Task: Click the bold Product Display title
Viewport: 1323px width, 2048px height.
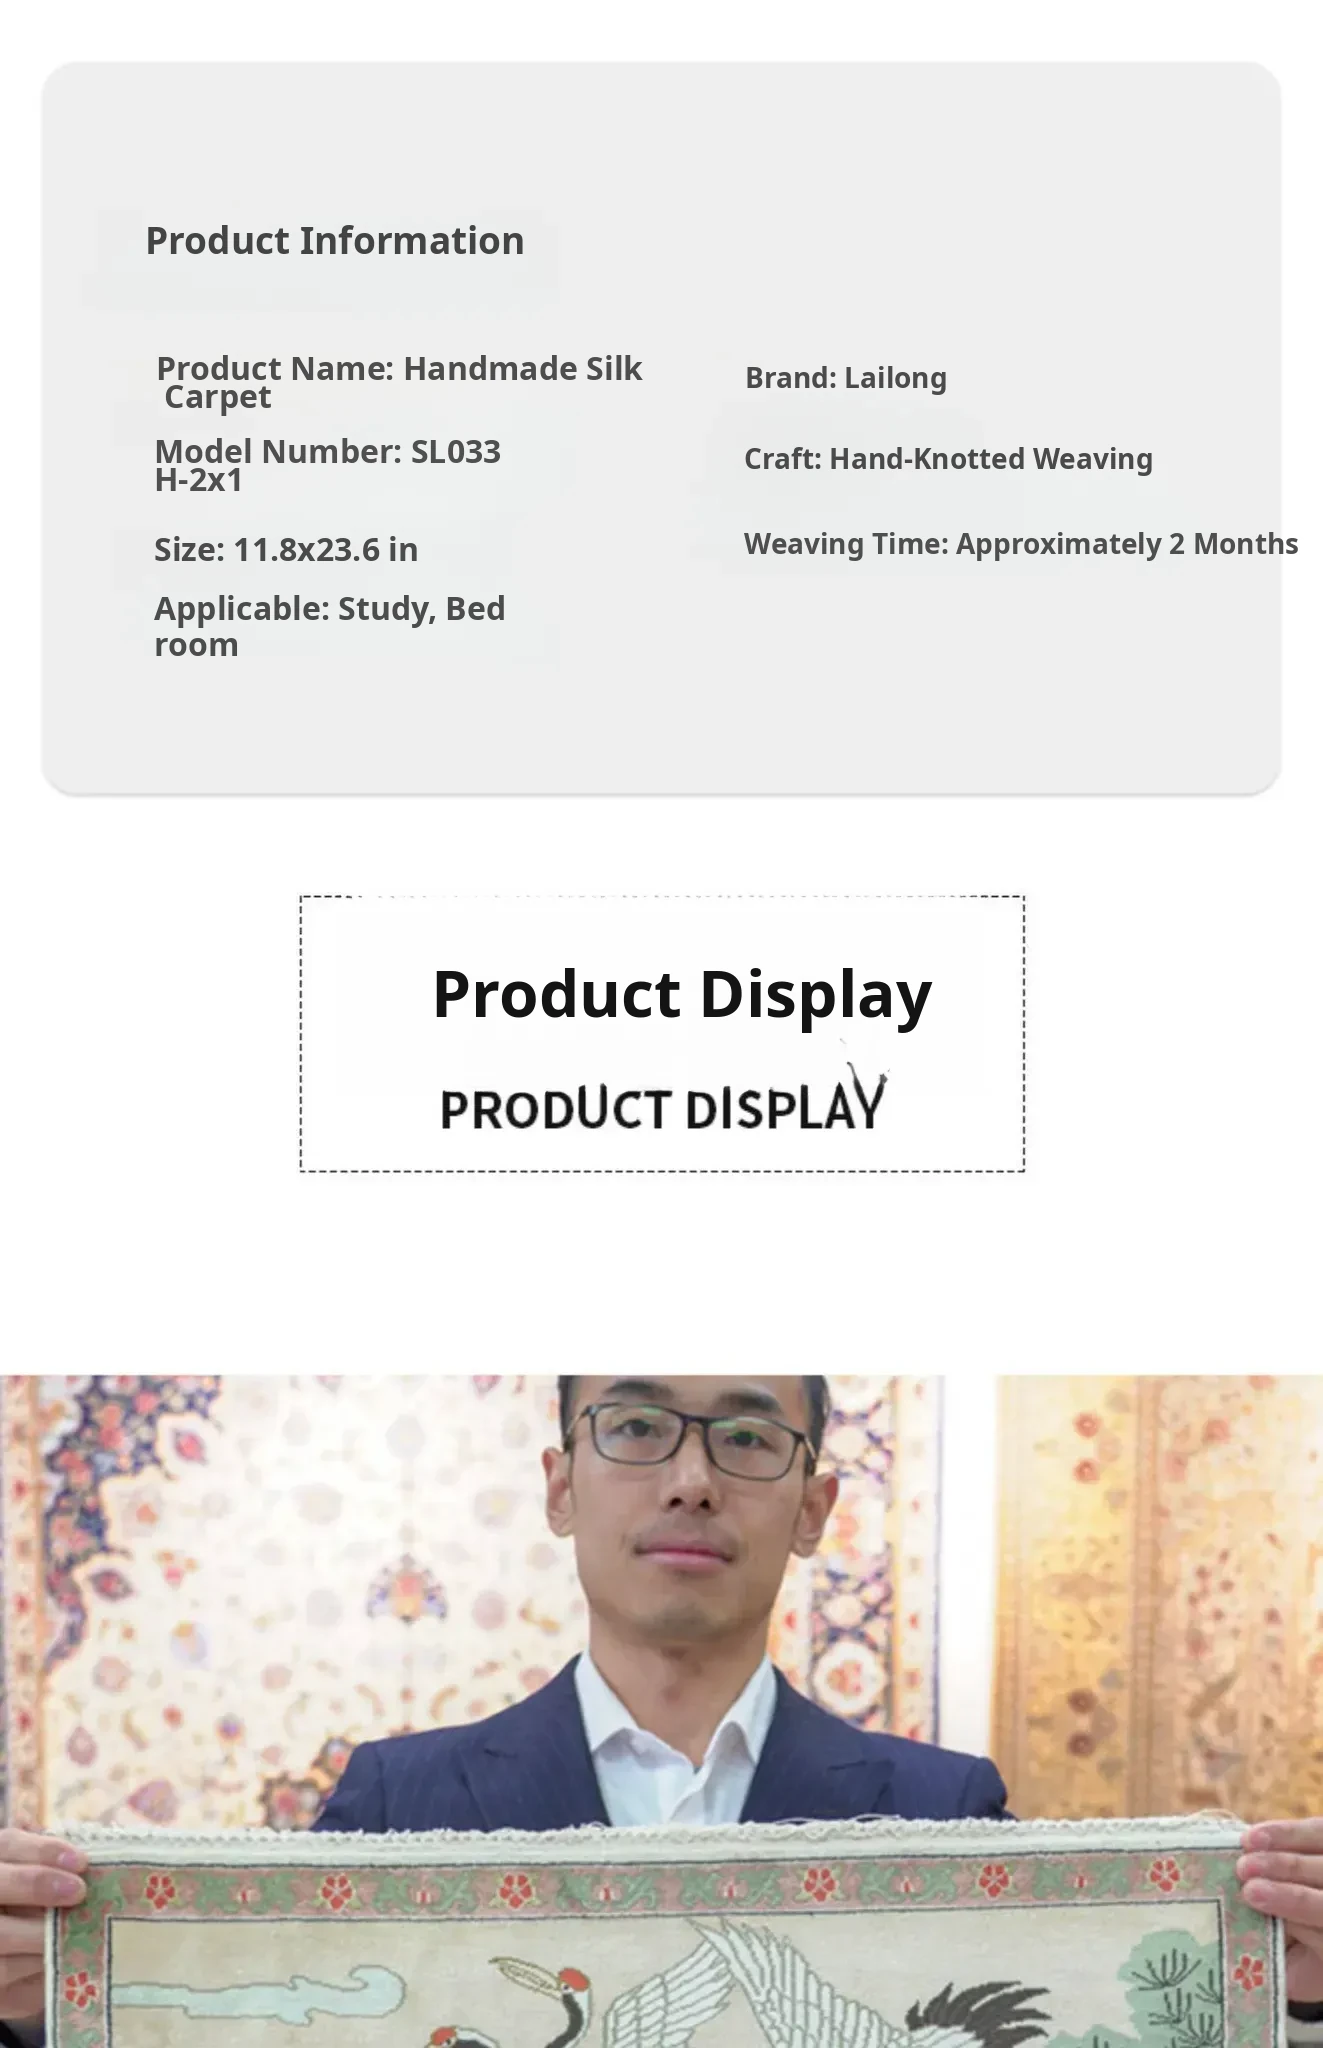Action: coord(682,994)
